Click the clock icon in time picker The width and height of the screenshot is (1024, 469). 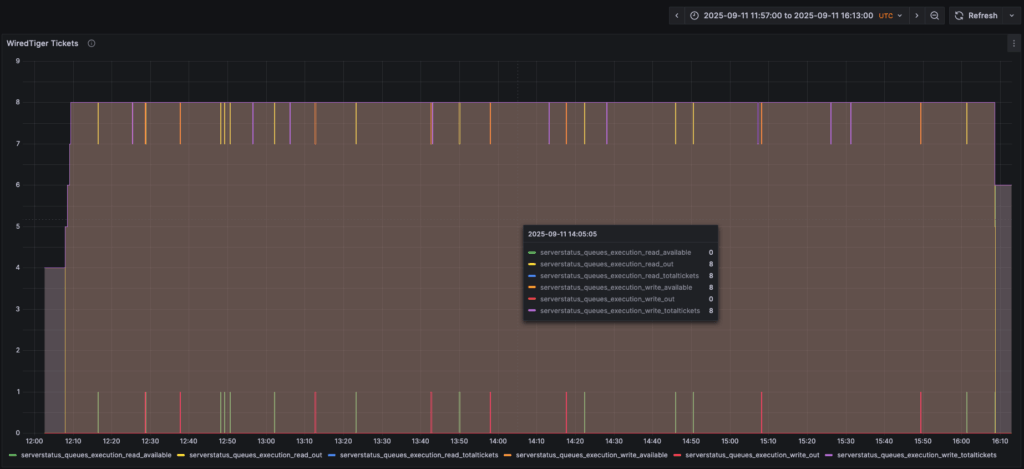(695, 16)
